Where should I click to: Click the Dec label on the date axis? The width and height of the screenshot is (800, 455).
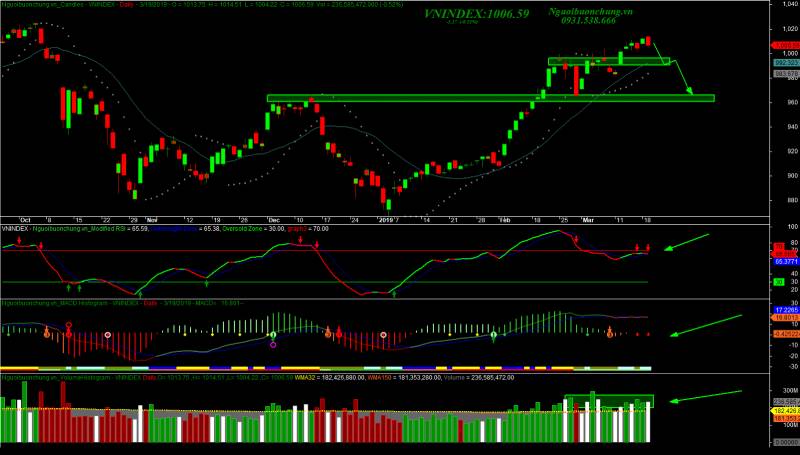coord(274,218)
